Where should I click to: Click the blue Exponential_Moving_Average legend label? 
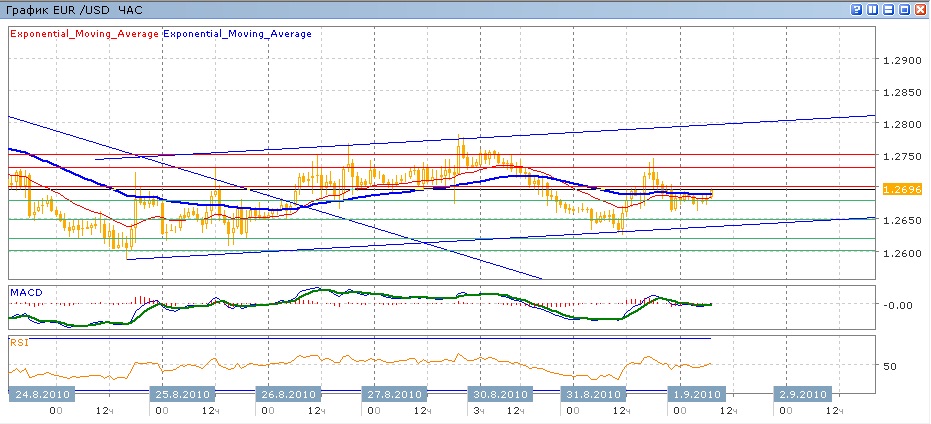(x=237, y=33)
